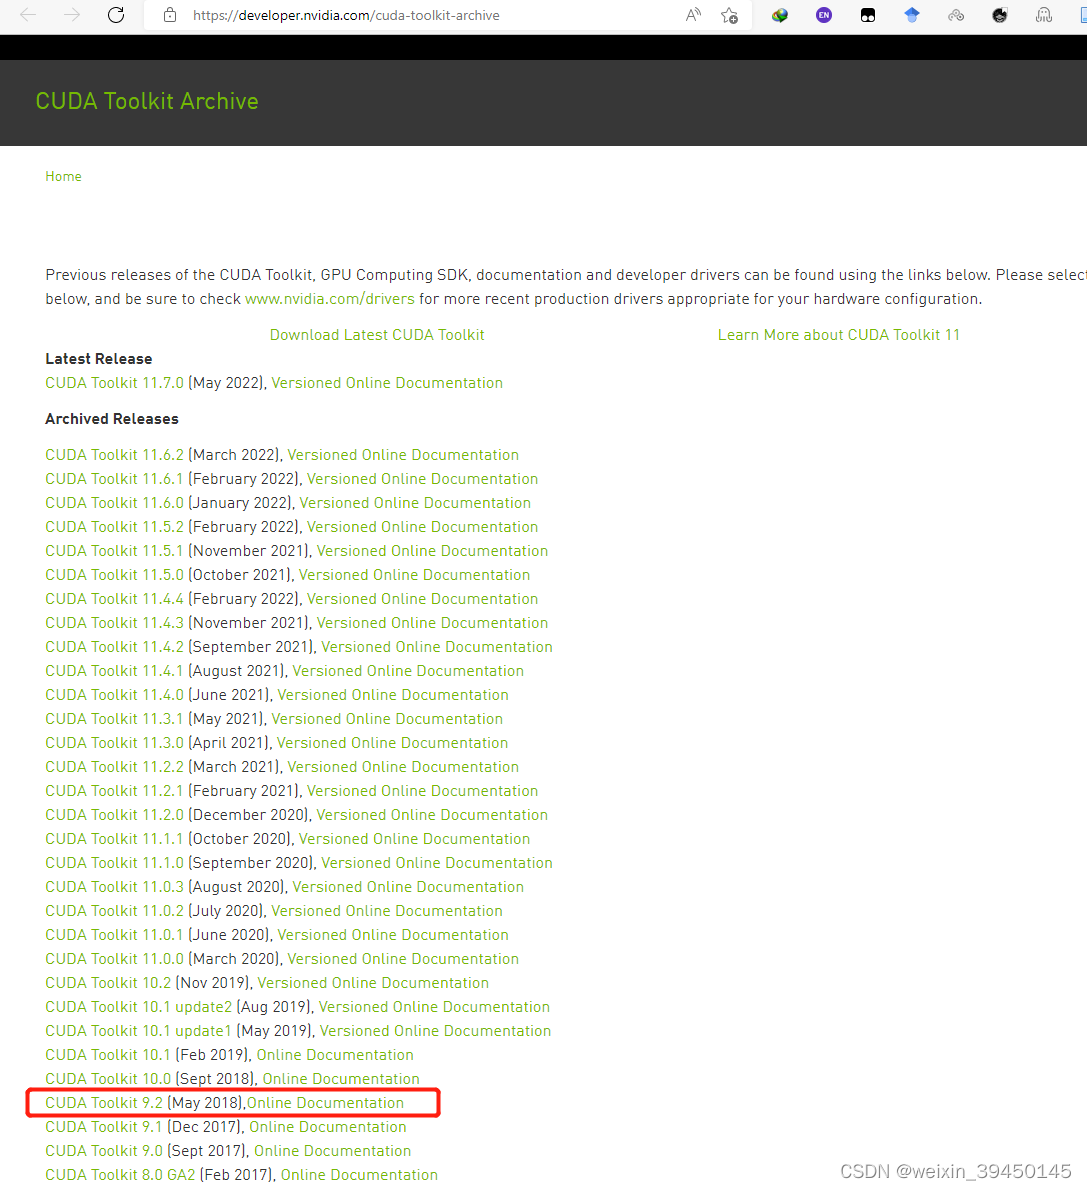1087x1190 pixels.
Task: Click the Home breadcrumb link
Action: click(x=63, y=176)
